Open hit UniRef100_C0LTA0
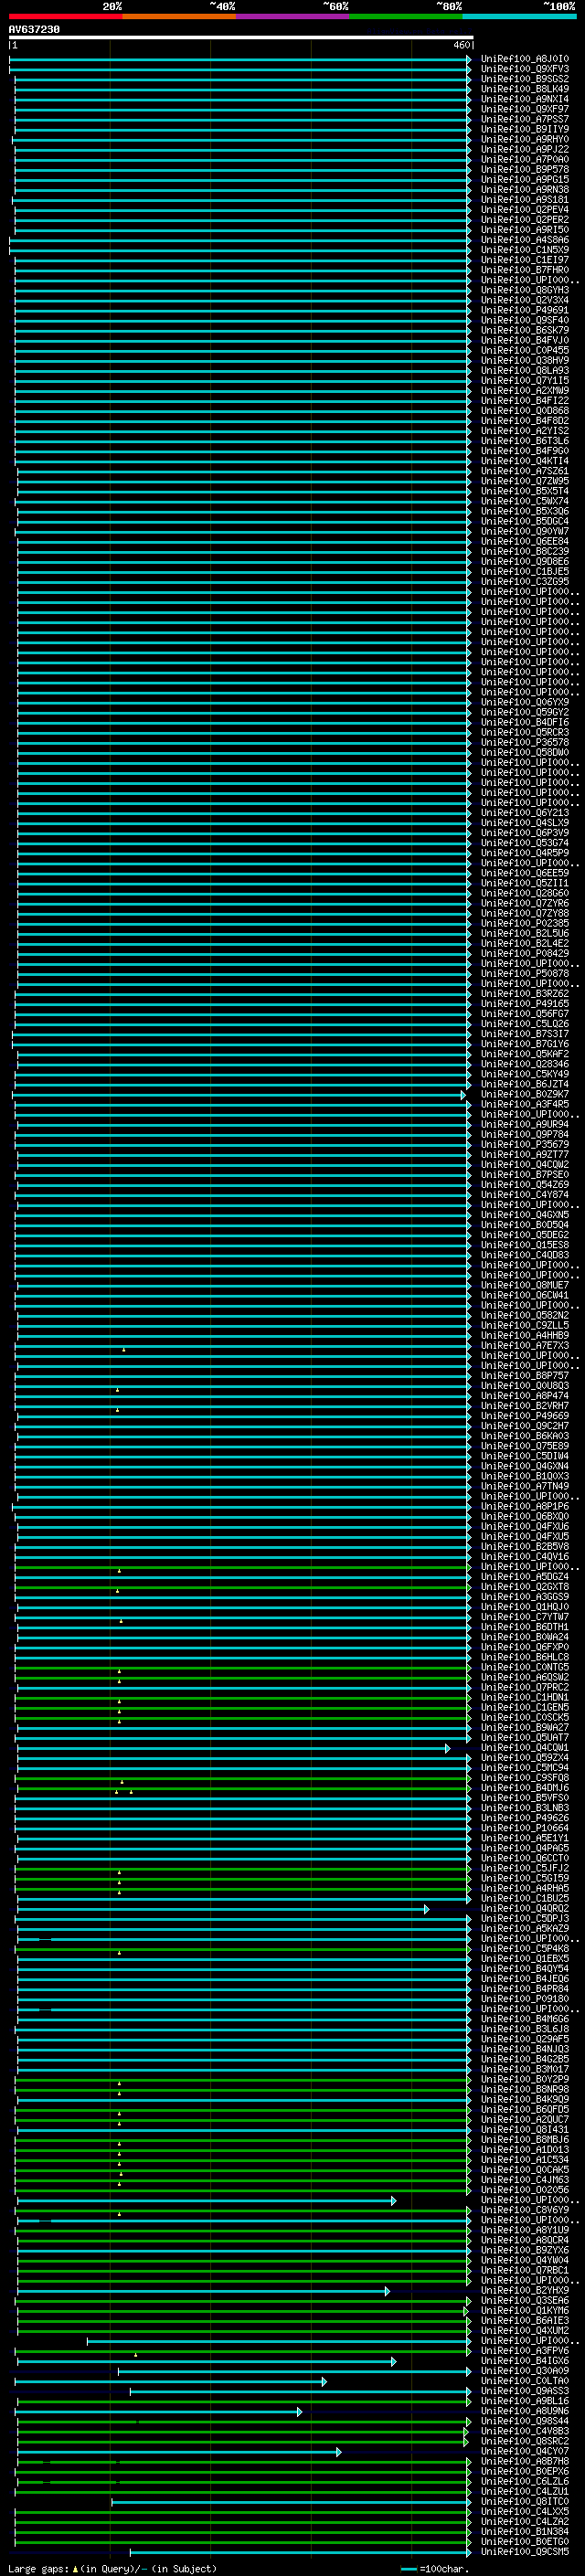The image size is (585, 2576). 525,2381
